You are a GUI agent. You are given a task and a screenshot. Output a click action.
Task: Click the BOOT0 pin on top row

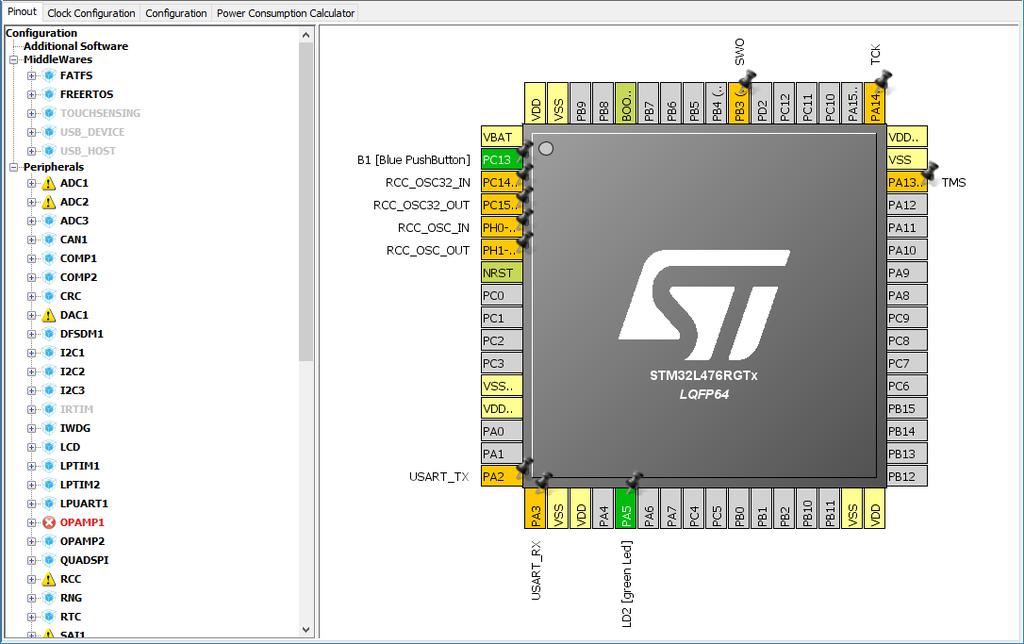pos(626,103)
